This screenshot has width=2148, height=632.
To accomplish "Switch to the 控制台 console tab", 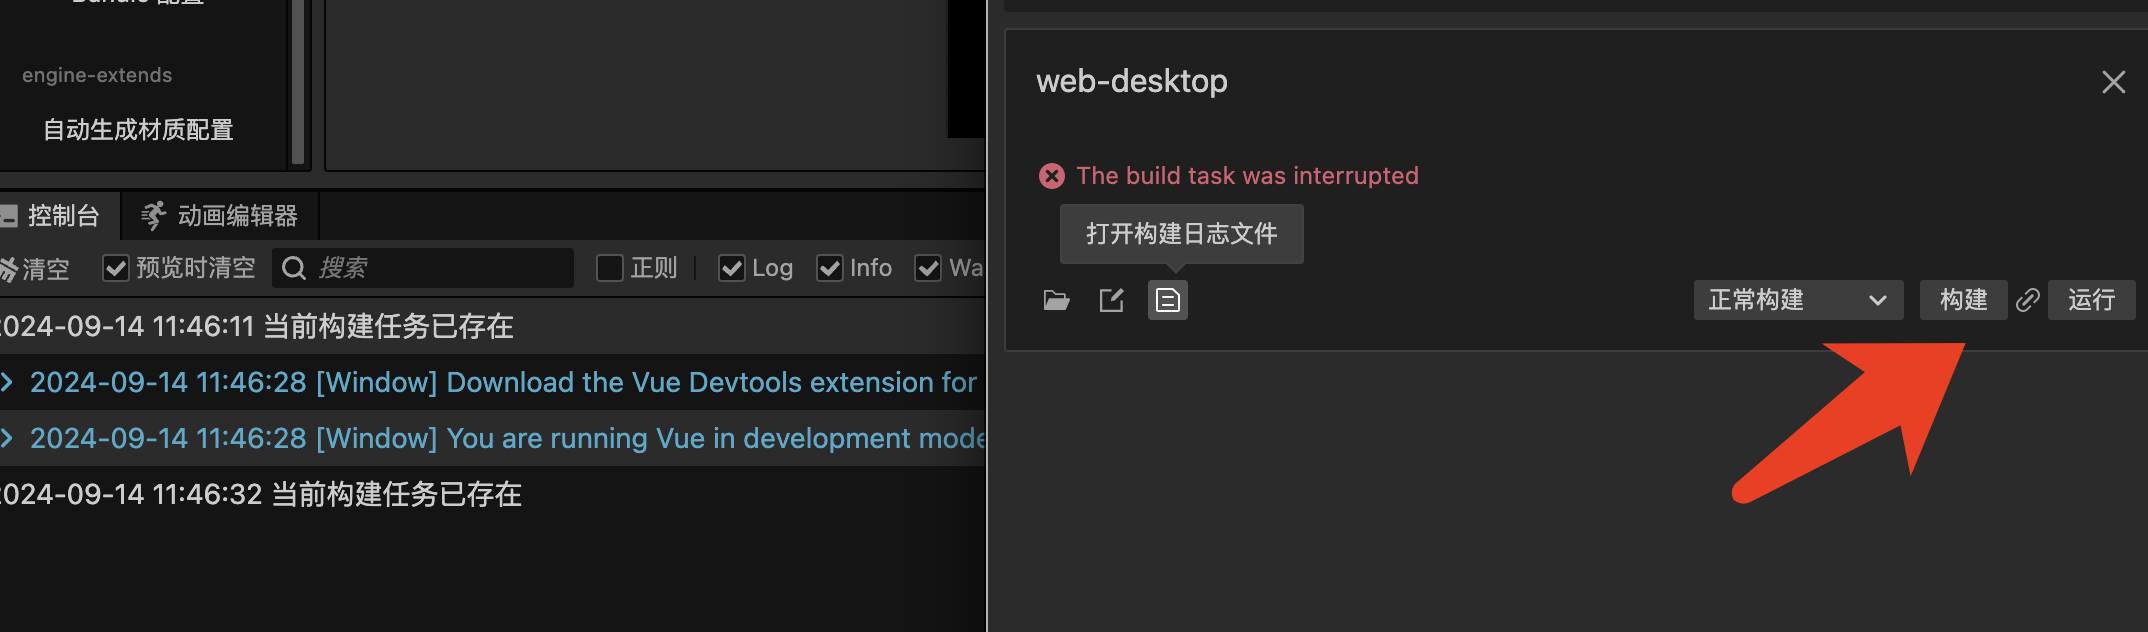I will (x=56, y=216).
